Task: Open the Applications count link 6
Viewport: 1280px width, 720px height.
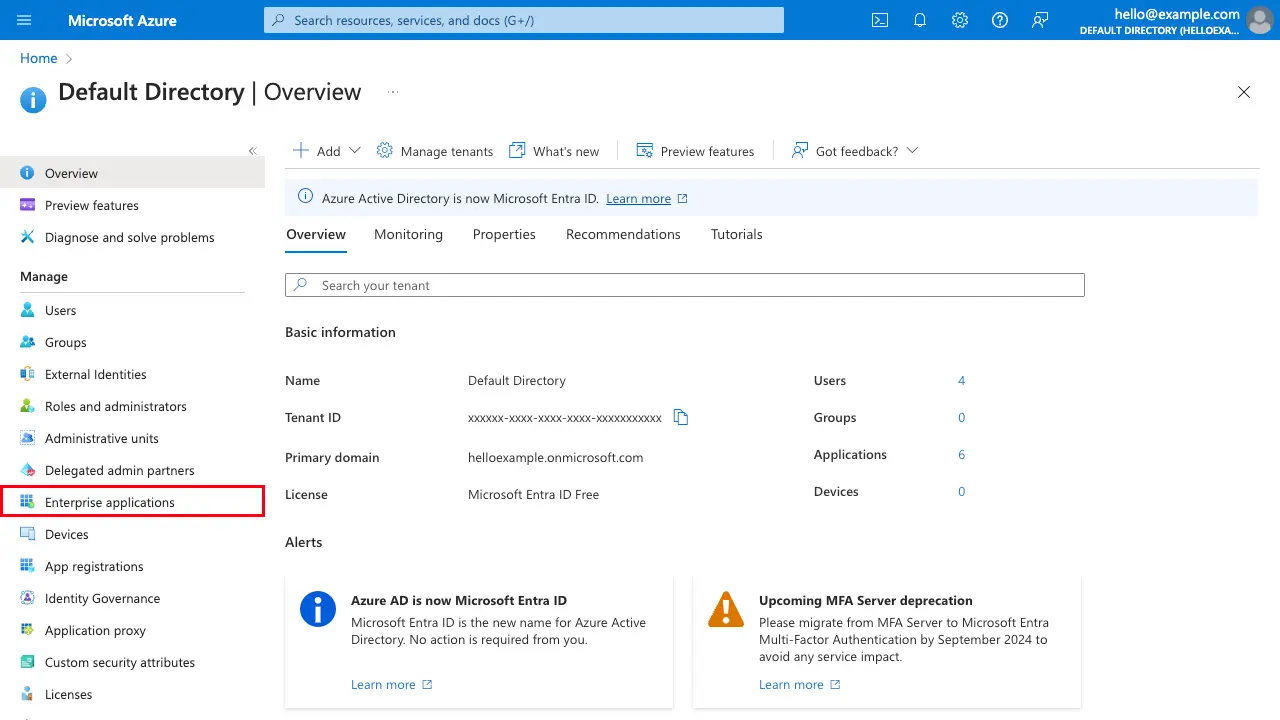Action: tap(961, 454)
